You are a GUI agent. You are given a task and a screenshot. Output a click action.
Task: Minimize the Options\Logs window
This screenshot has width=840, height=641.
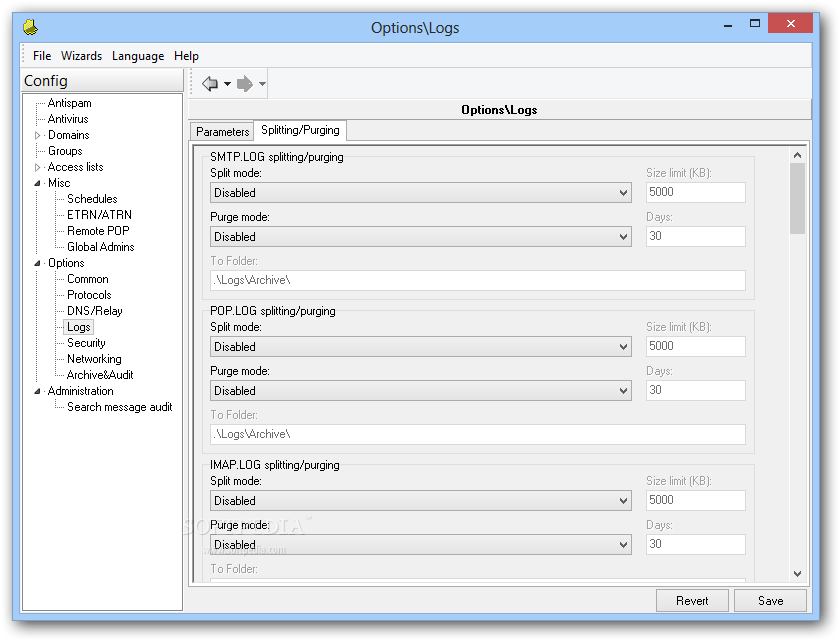[728, 24]
